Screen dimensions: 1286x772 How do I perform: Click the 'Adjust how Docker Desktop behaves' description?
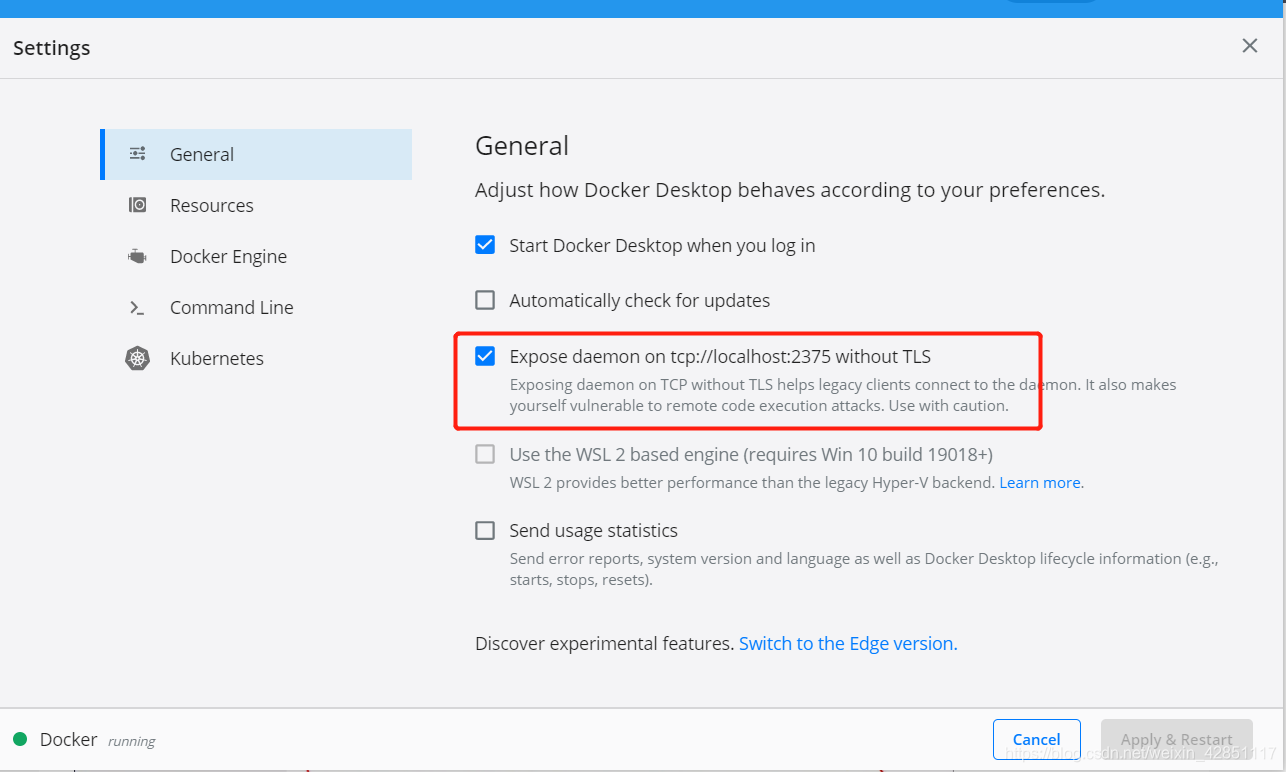tap(790, 190)
